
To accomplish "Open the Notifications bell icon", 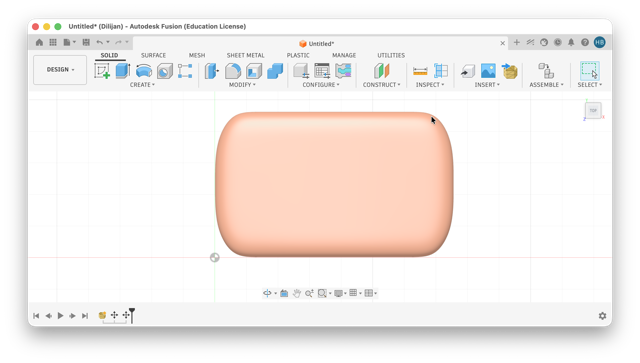I will tap(571, 42).
